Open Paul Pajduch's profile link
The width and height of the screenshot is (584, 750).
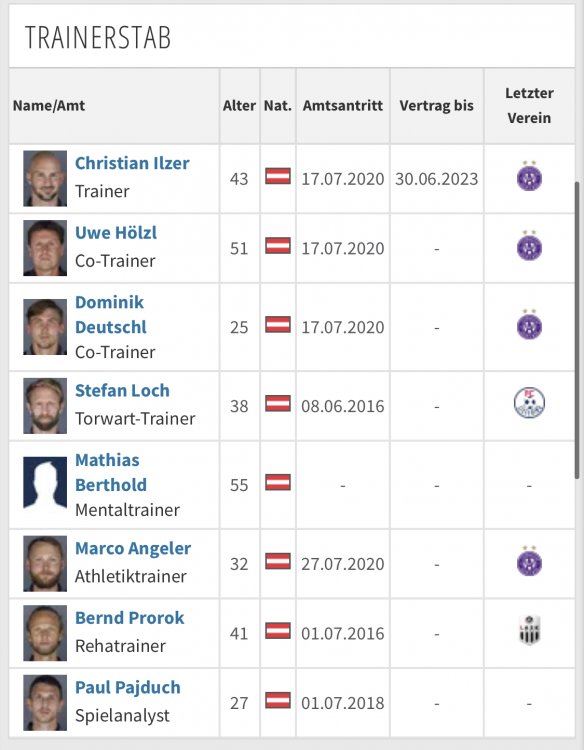tap(128, 688)
